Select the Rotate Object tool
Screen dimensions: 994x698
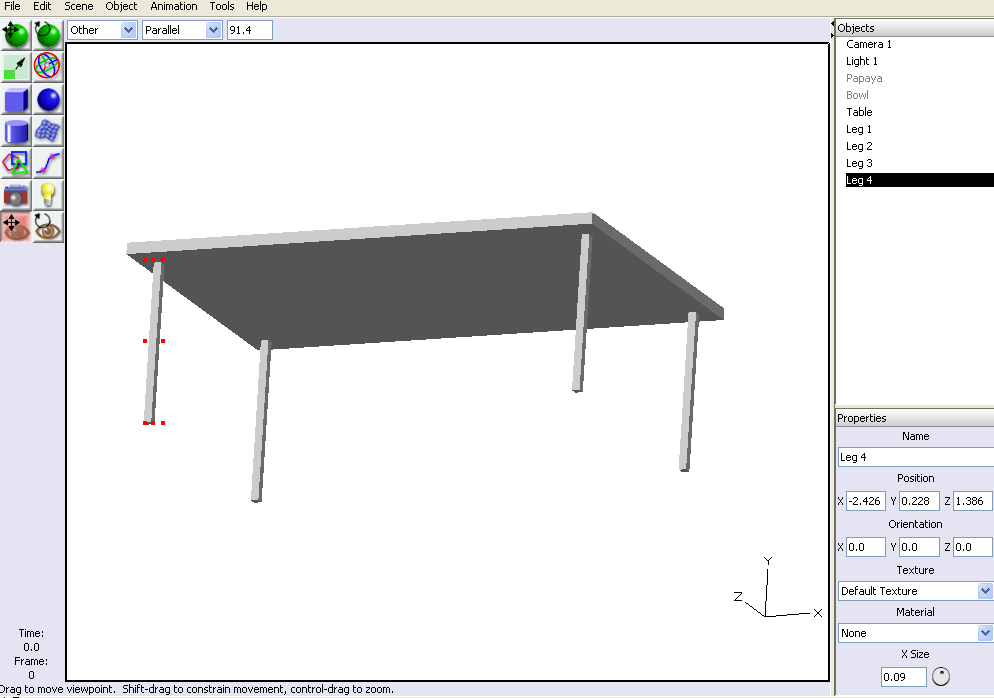coord(48,34)
